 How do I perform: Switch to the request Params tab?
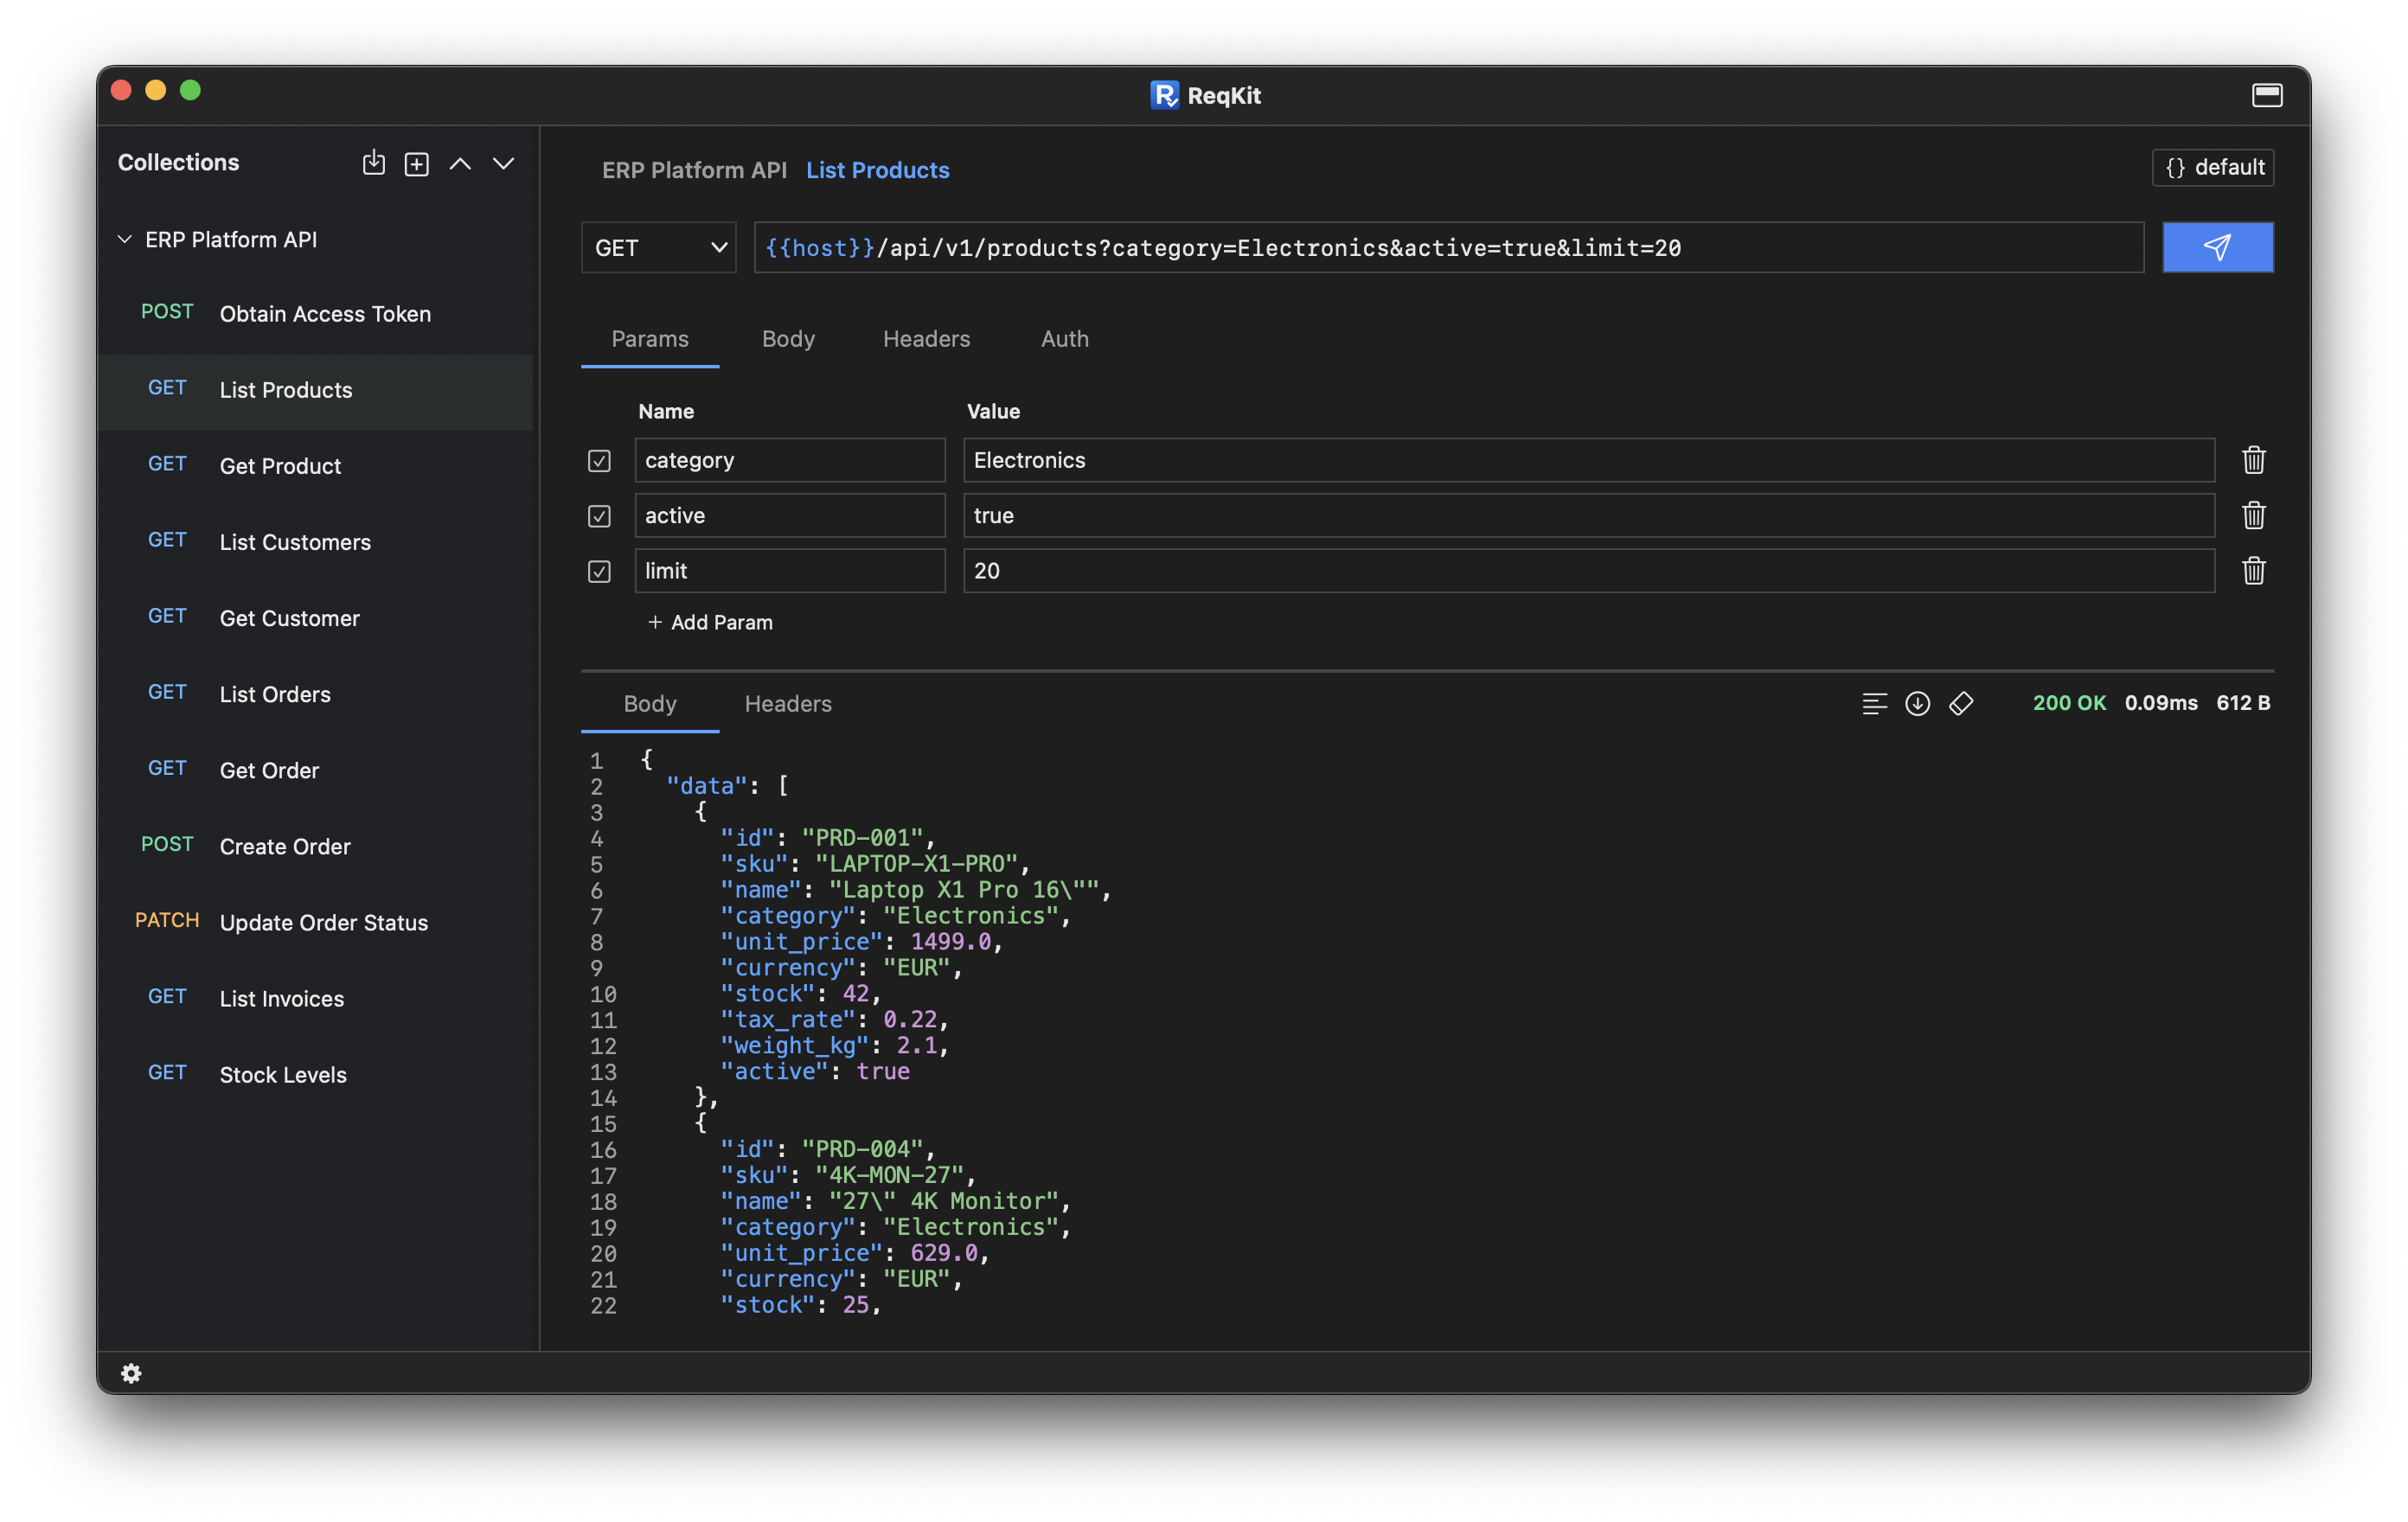[650, 339]
